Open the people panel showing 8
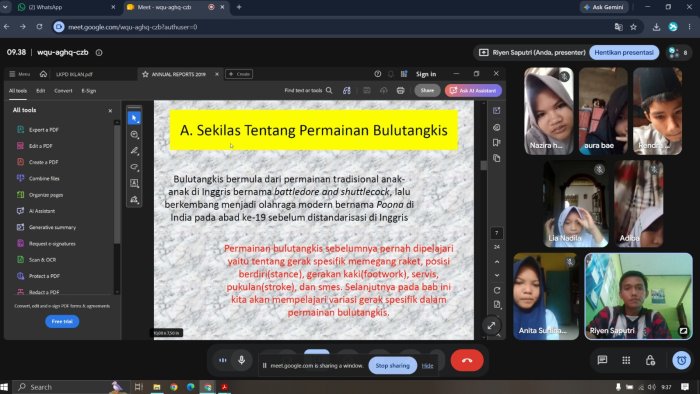The image size is (700, 394). pos(678,53)
